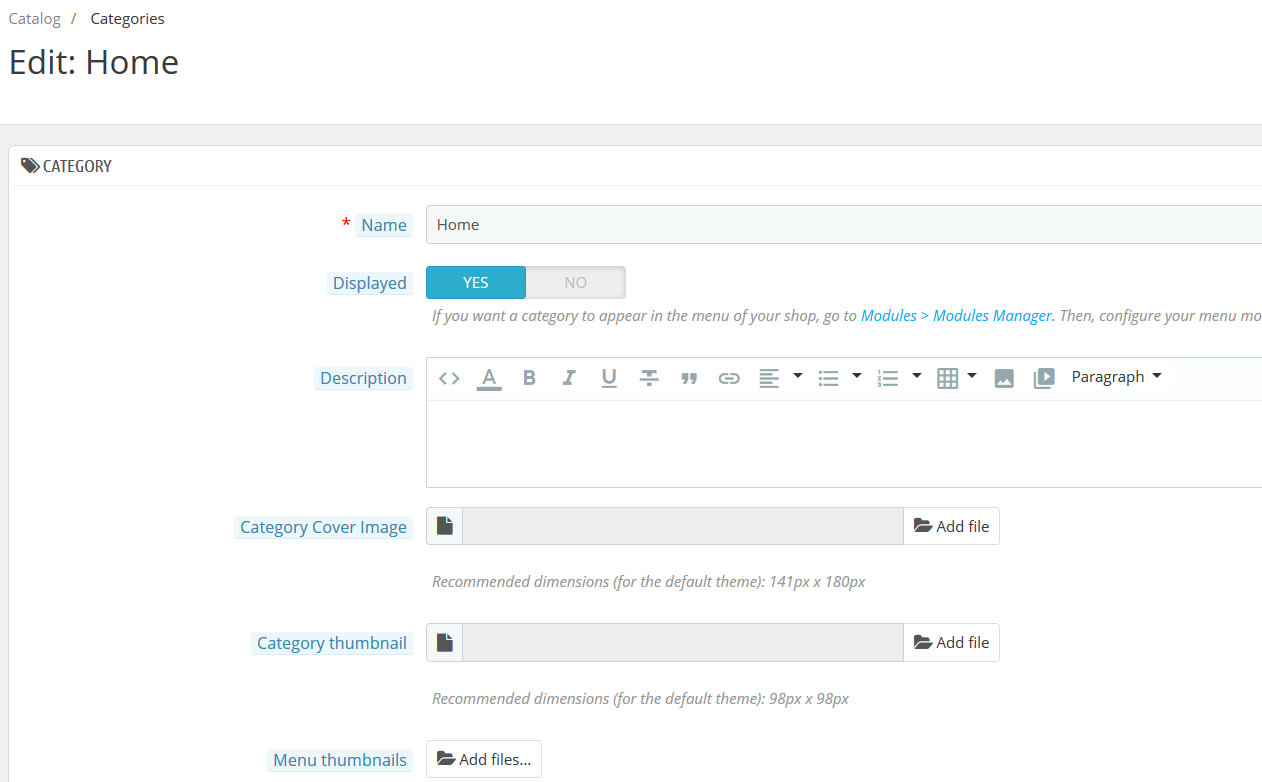Insert a hyperlink in the editor
The height and width of the screenshot is (782, 1262).
pyautogui.click(x=729, y=378)
